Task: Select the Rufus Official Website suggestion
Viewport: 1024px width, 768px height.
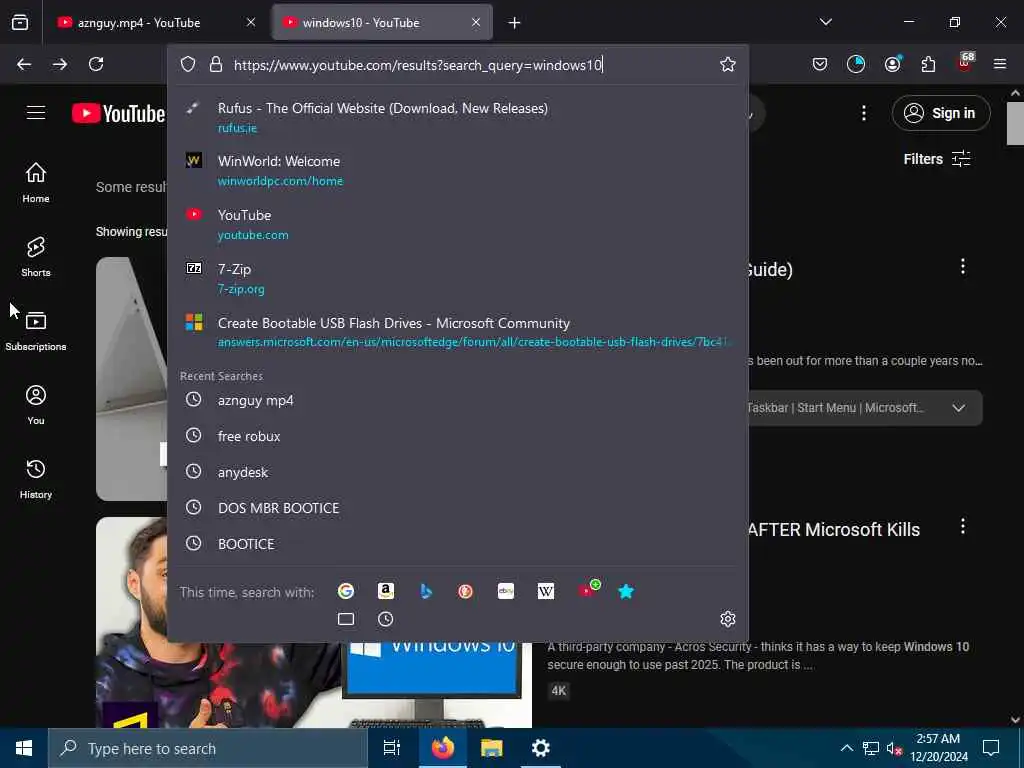Action: point(457,117)
